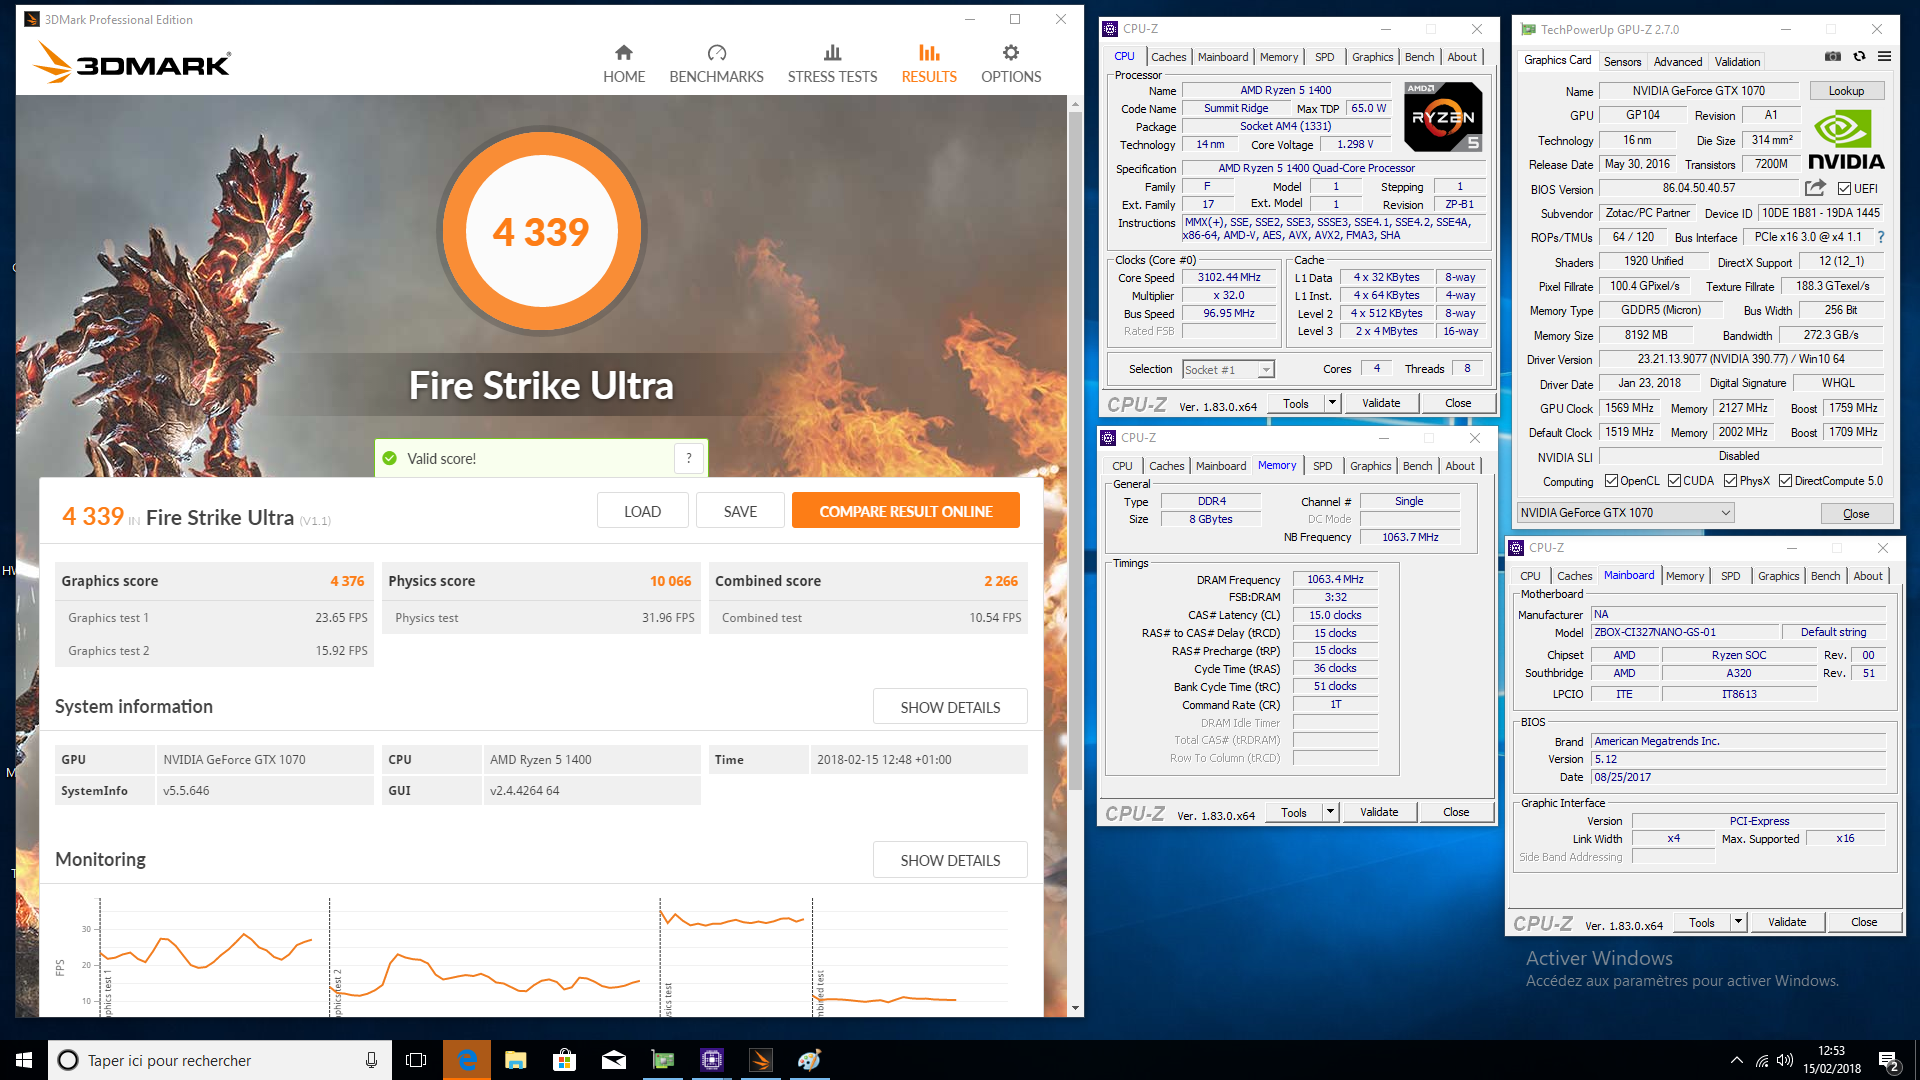Expand Tools dropdown arrow in Memory CPU-Z window
This screenshot has width=1920, height=1080.
[1330, 812]
